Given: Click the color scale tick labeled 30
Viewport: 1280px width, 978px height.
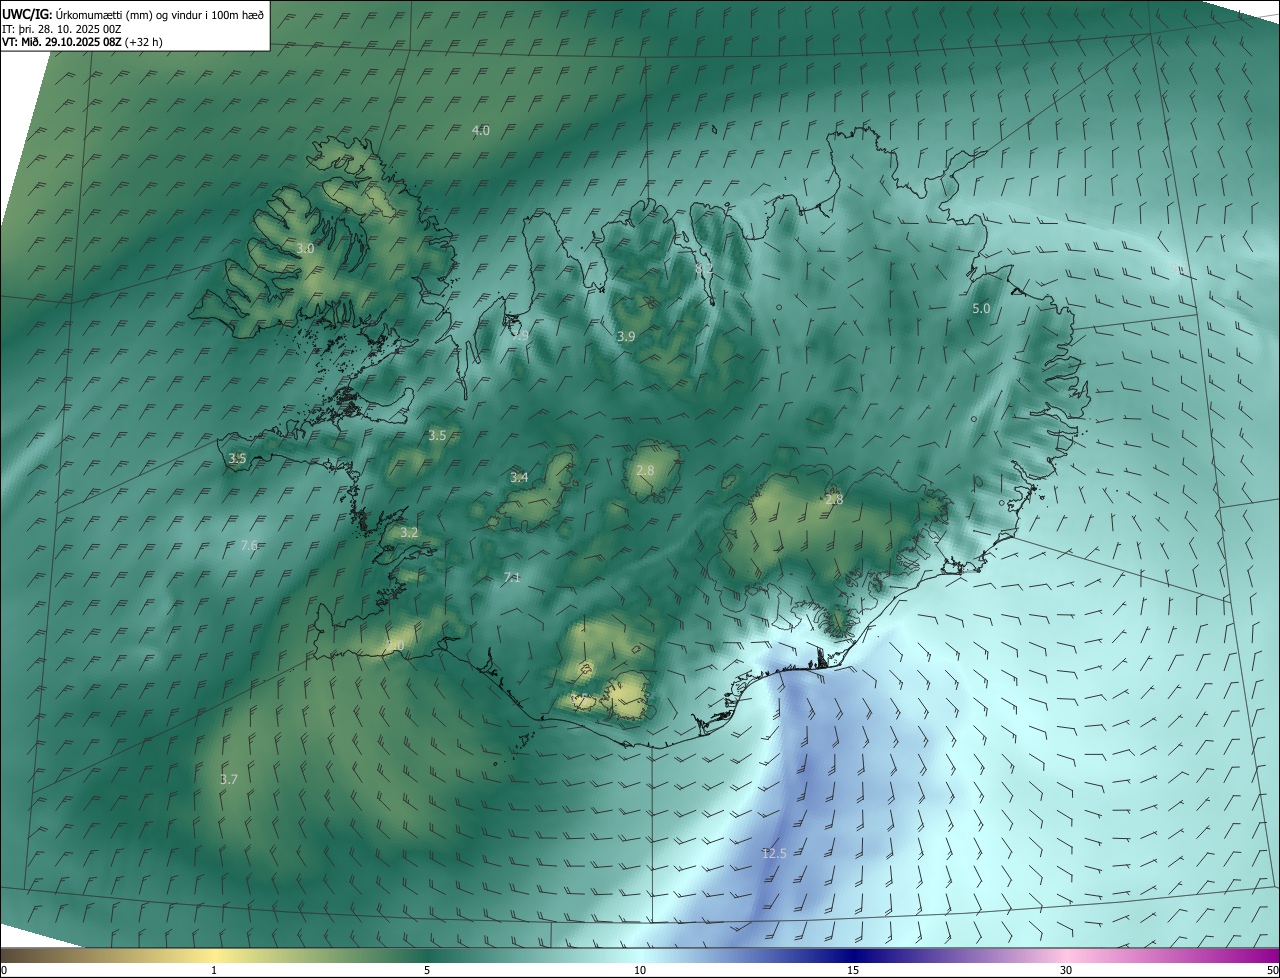Looking at the screenshot, I should coord(1066,970).
